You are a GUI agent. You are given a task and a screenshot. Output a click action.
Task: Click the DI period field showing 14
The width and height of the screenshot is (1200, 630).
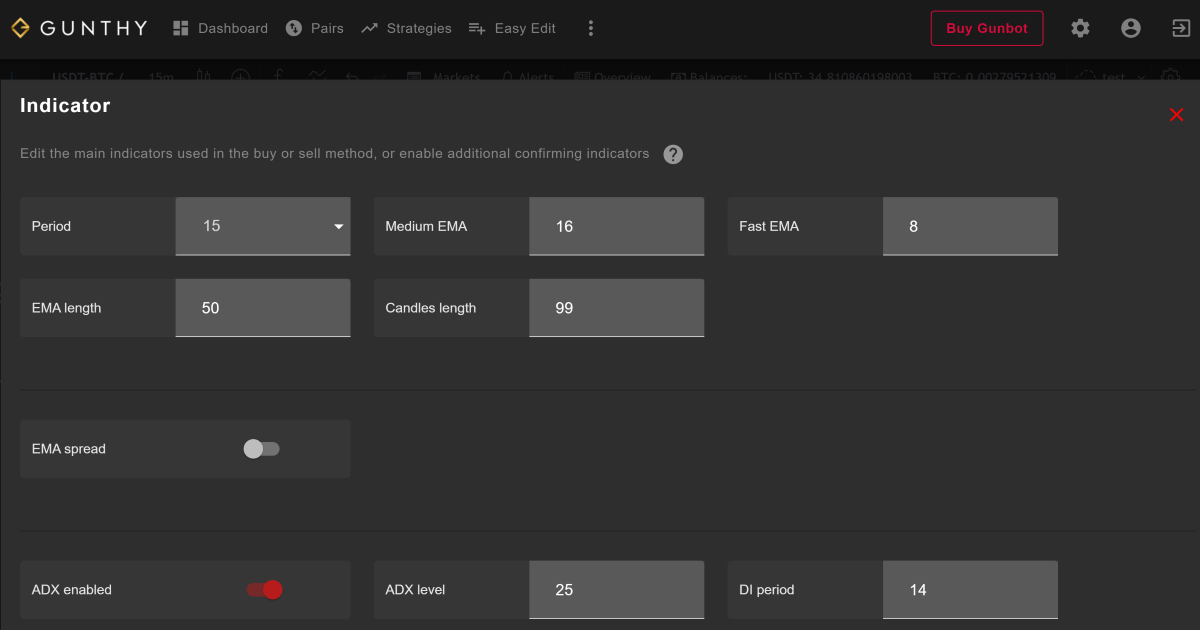coord(970,590)
